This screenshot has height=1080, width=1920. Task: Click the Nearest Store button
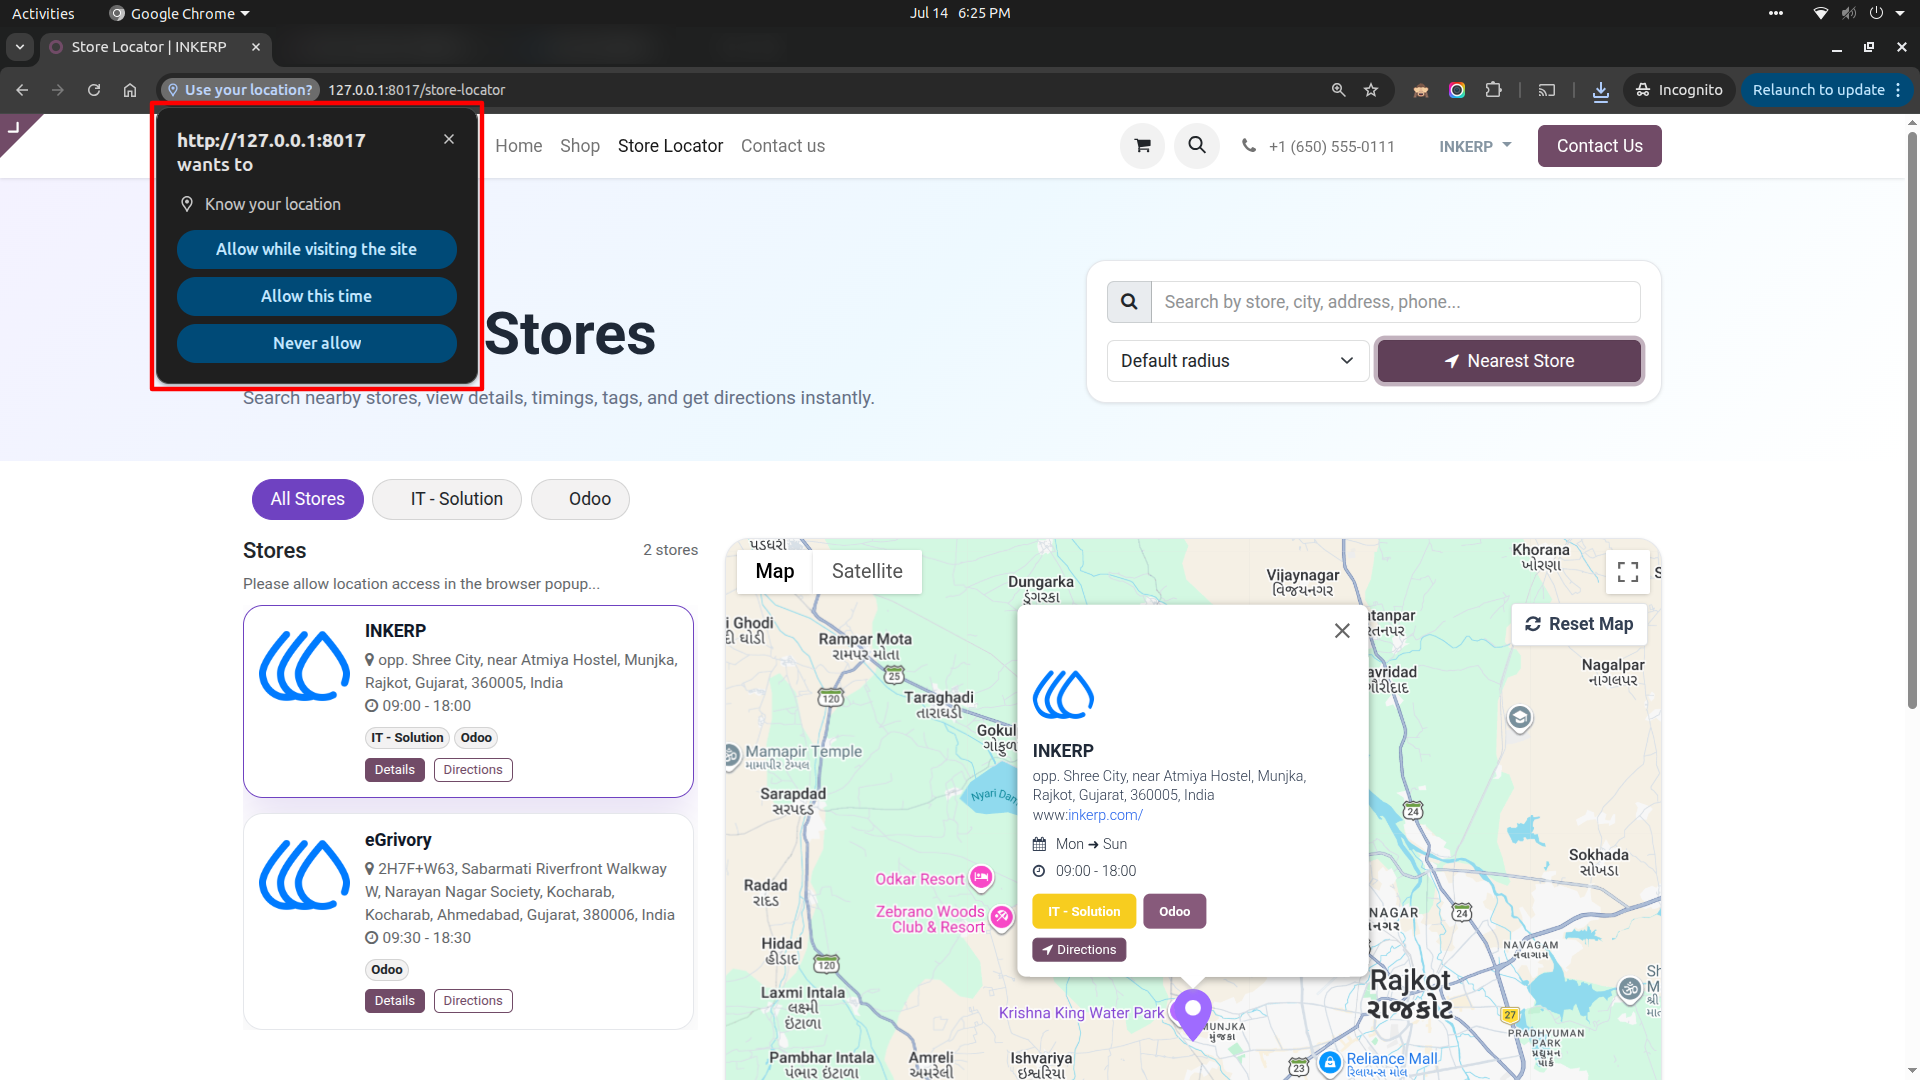(1509, 361)
